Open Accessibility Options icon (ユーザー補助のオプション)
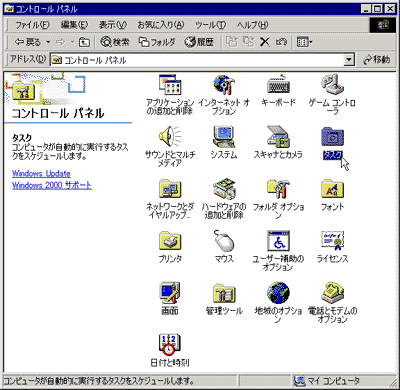The image size is (400, 390). pyautogui.click(x=278, y=241)
